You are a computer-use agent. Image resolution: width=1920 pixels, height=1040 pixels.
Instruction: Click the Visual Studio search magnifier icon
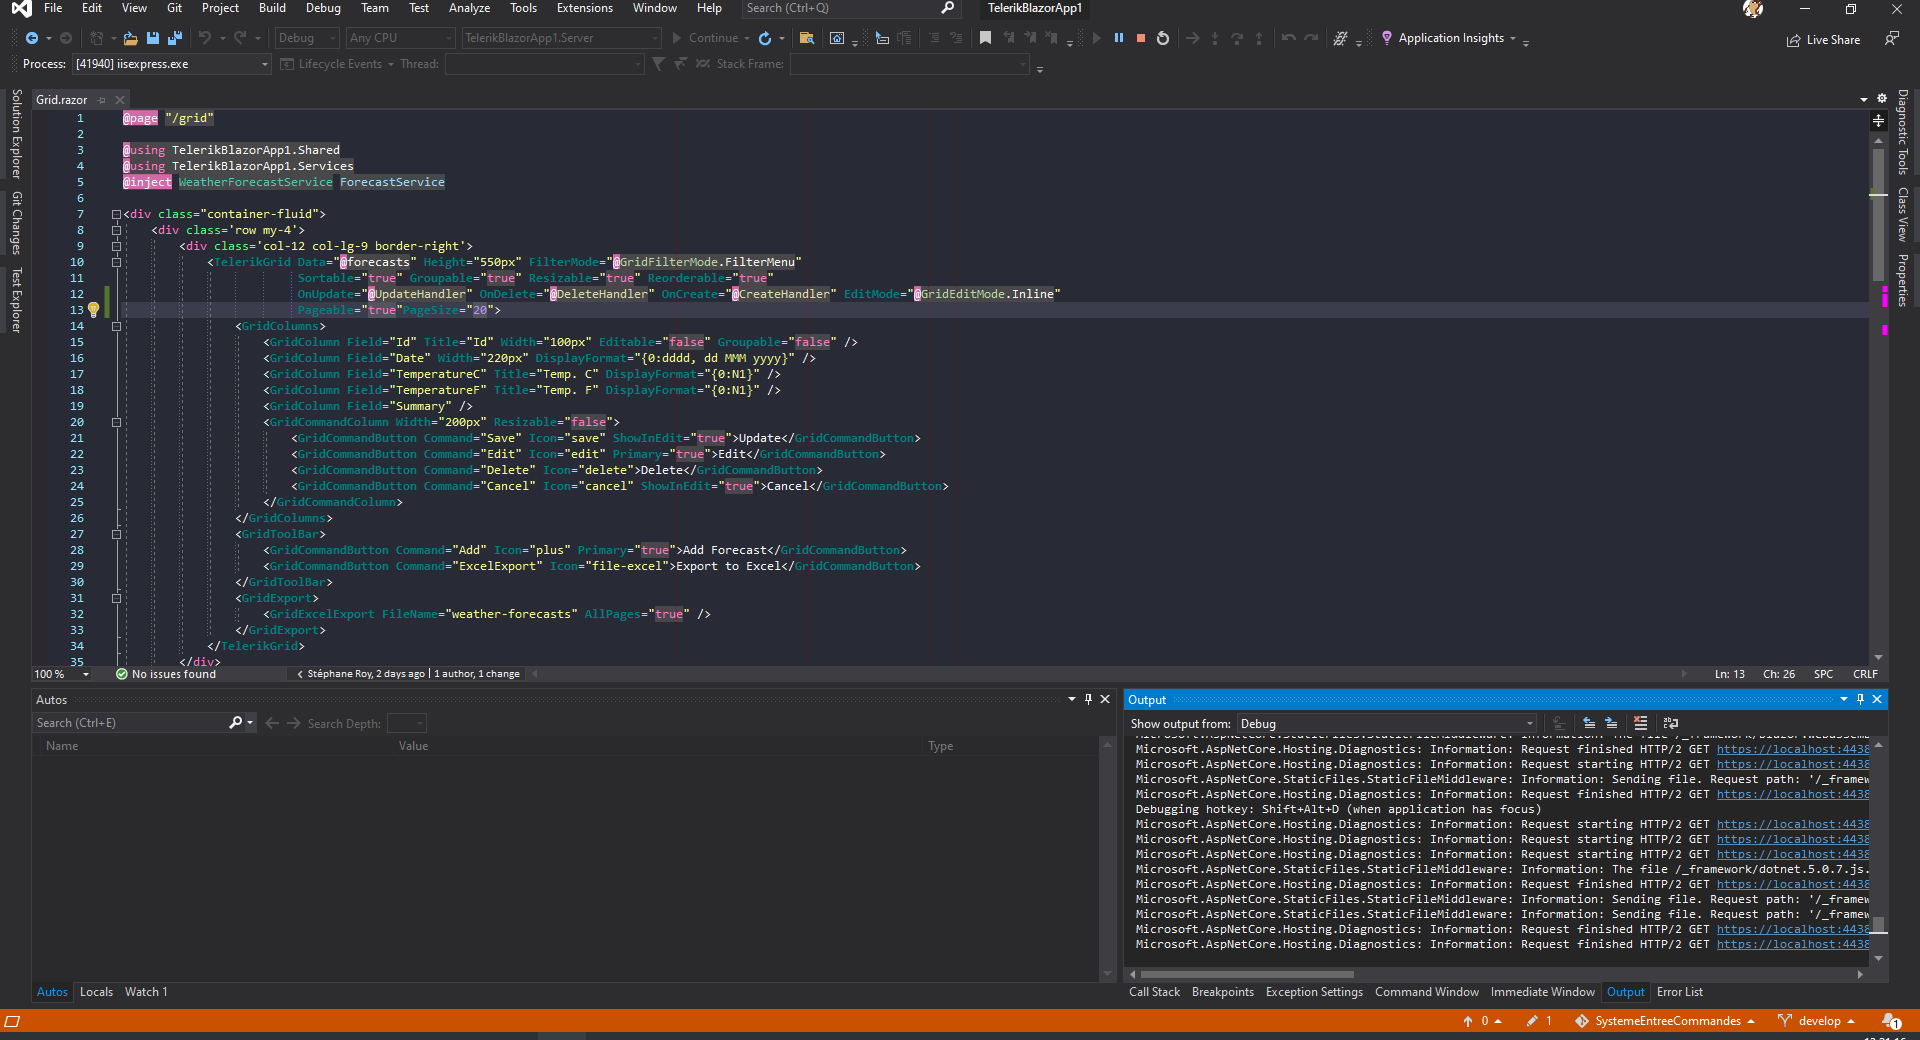[x=948, y=8]
